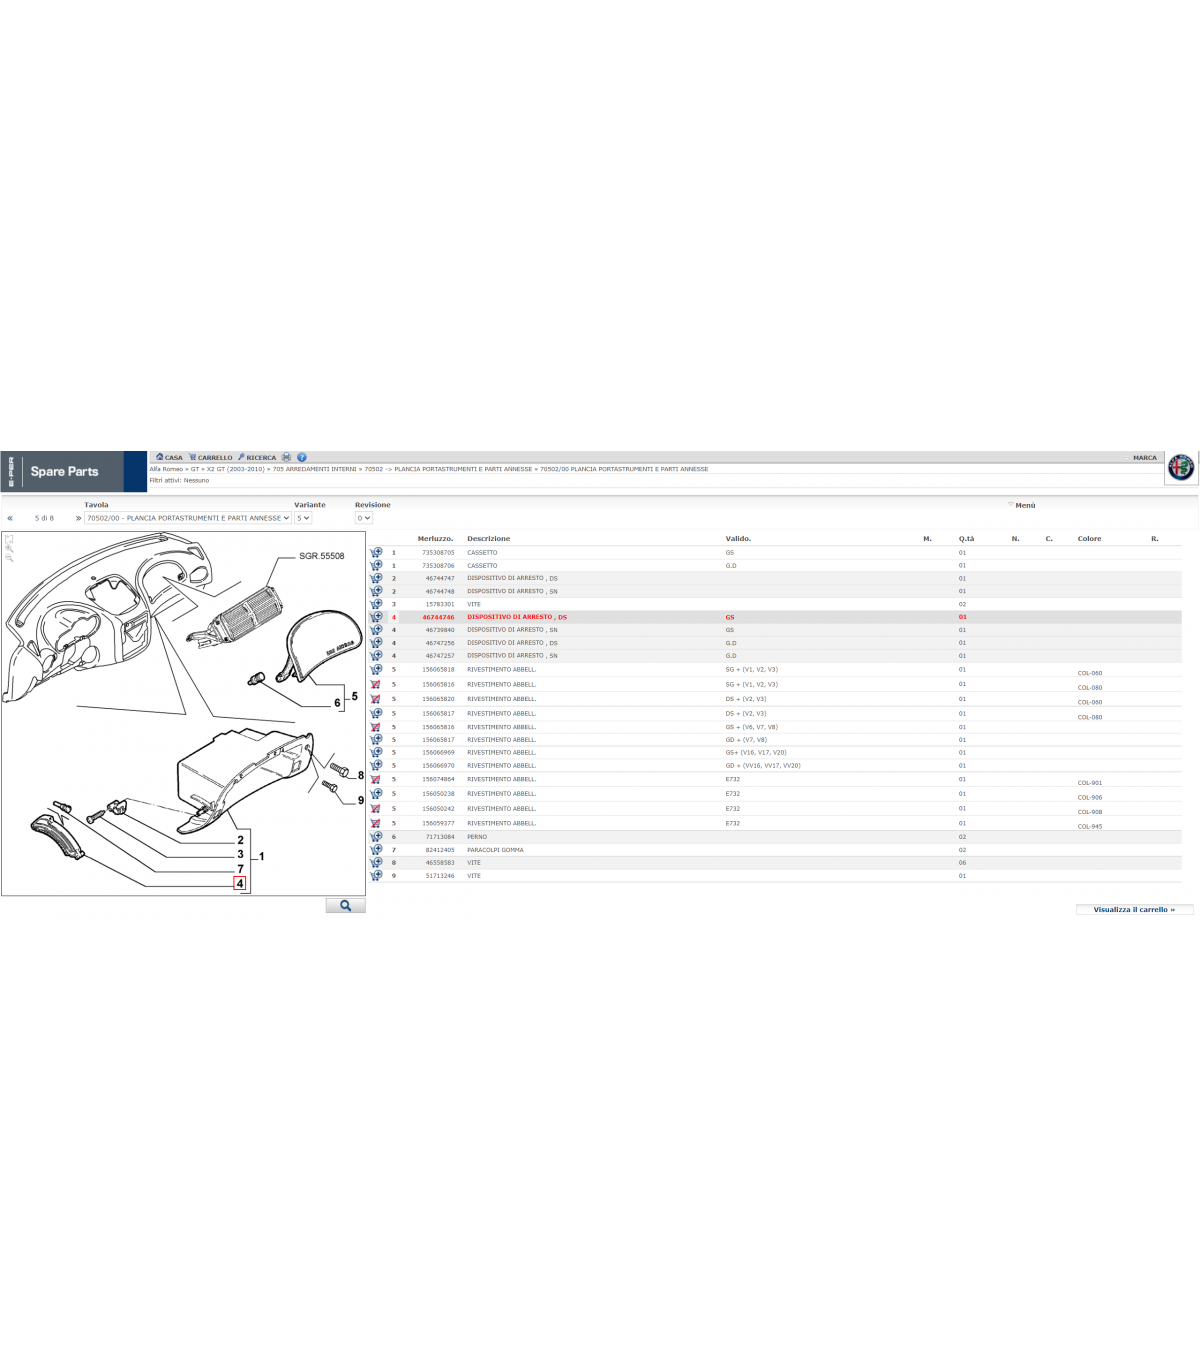
Task: Open the blue help question mark icon
Action: pyautogui.click(x=302, y=457)
